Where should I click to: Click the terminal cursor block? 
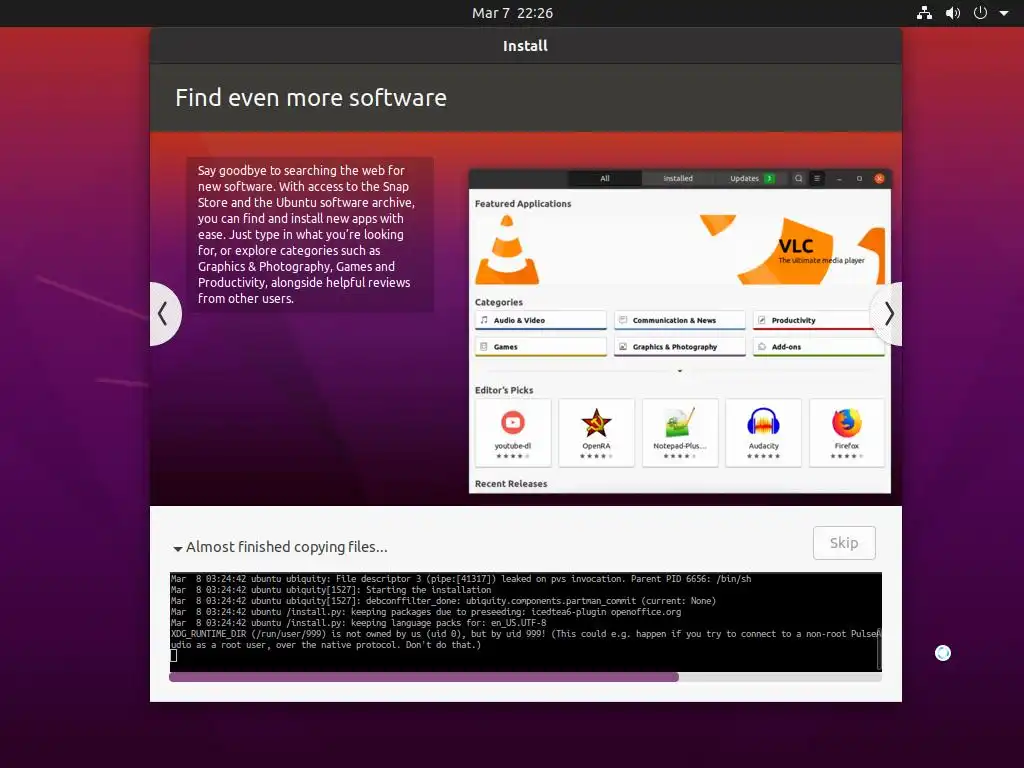tap(174, 656)
